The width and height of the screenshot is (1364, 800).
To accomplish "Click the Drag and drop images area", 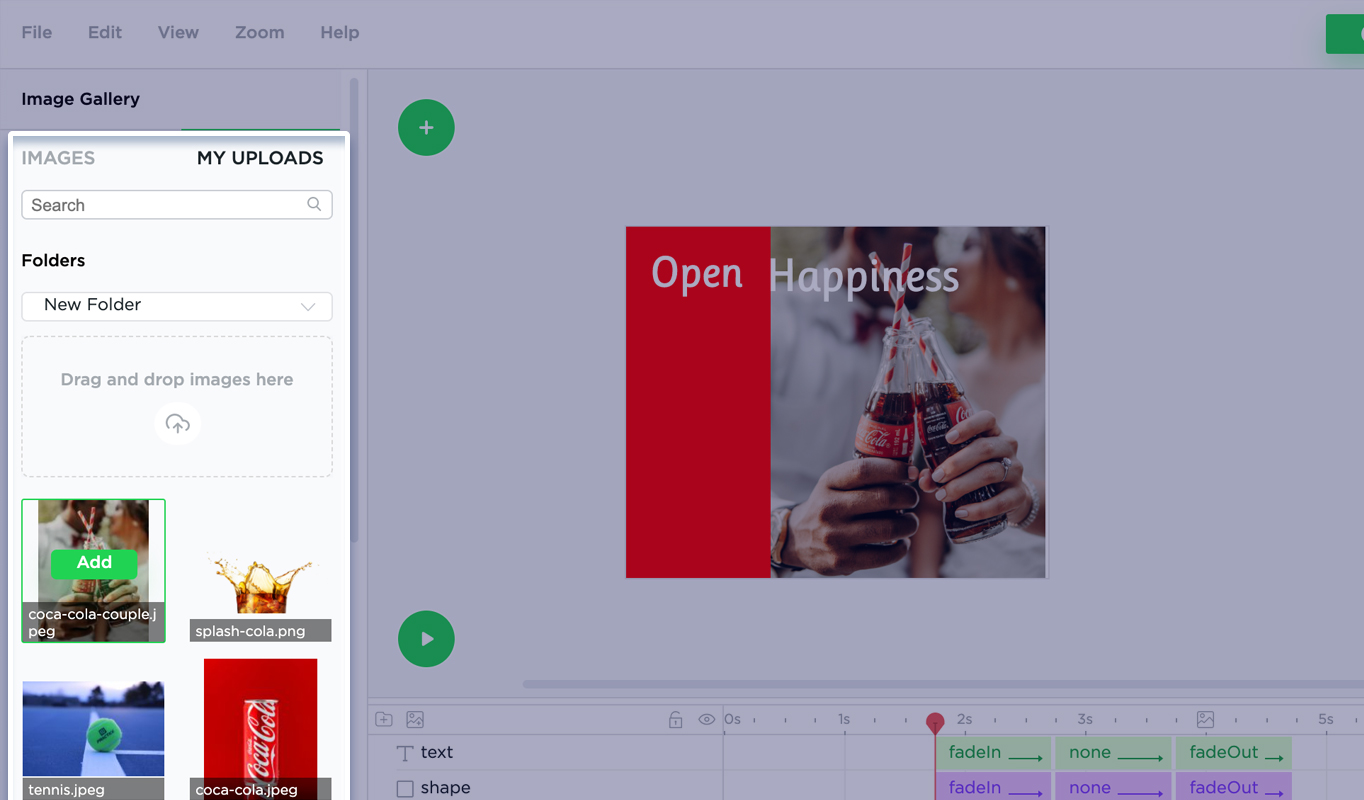I will 177,406.
